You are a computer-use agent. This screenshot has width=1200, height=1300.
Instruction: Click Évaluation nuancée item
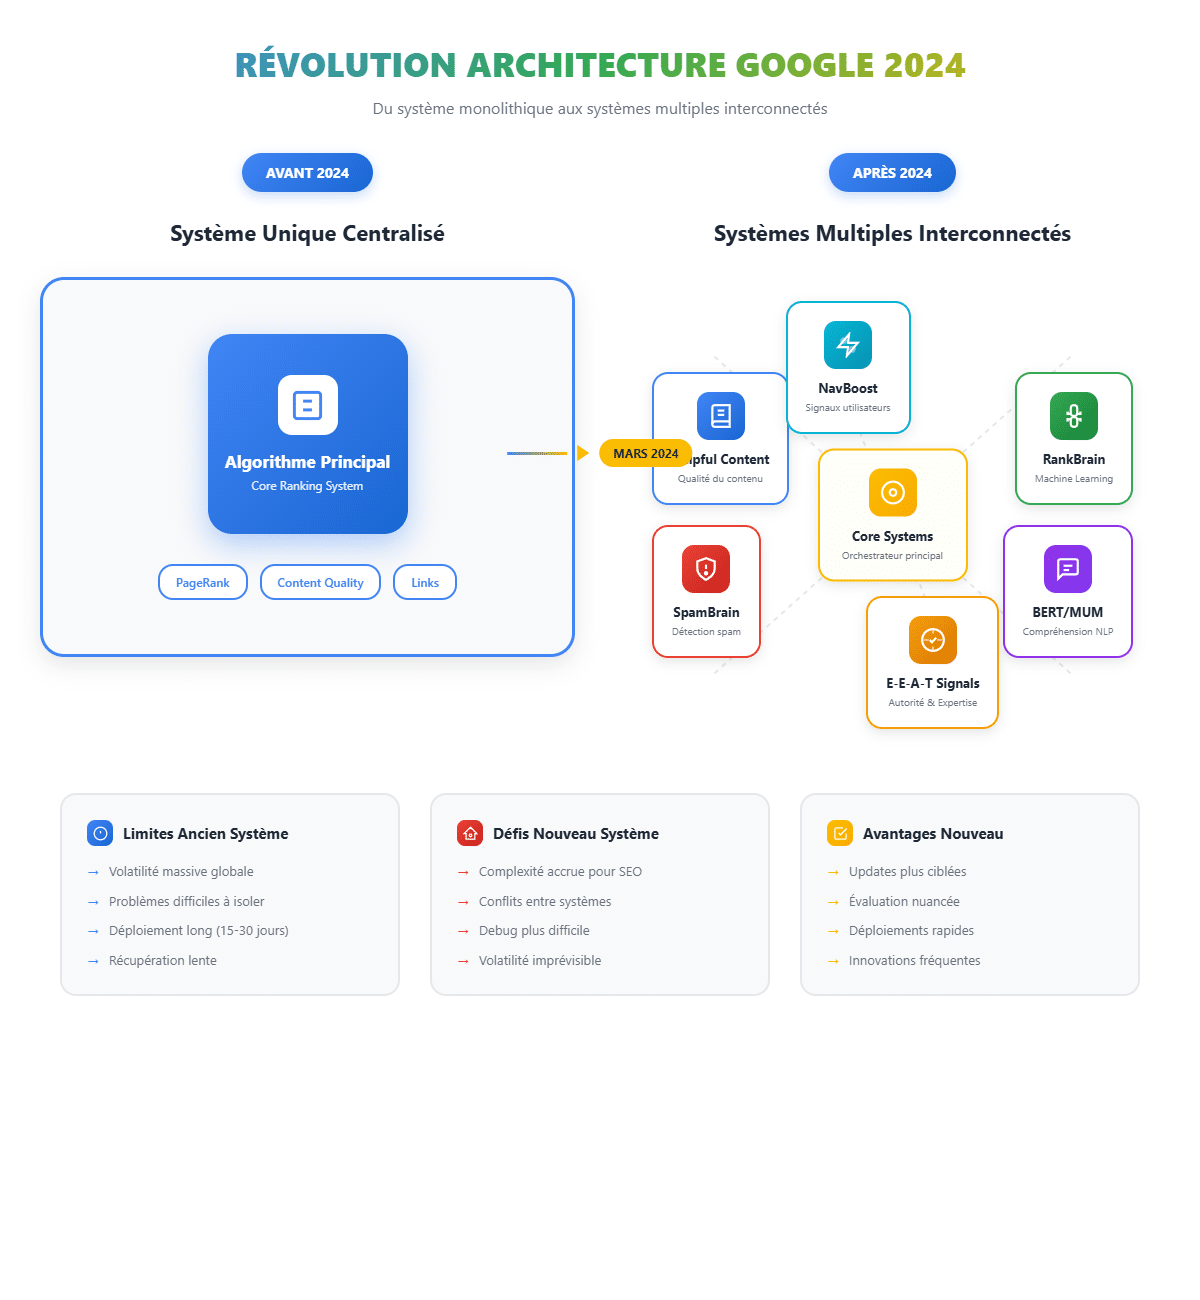(x=904, y=902)
